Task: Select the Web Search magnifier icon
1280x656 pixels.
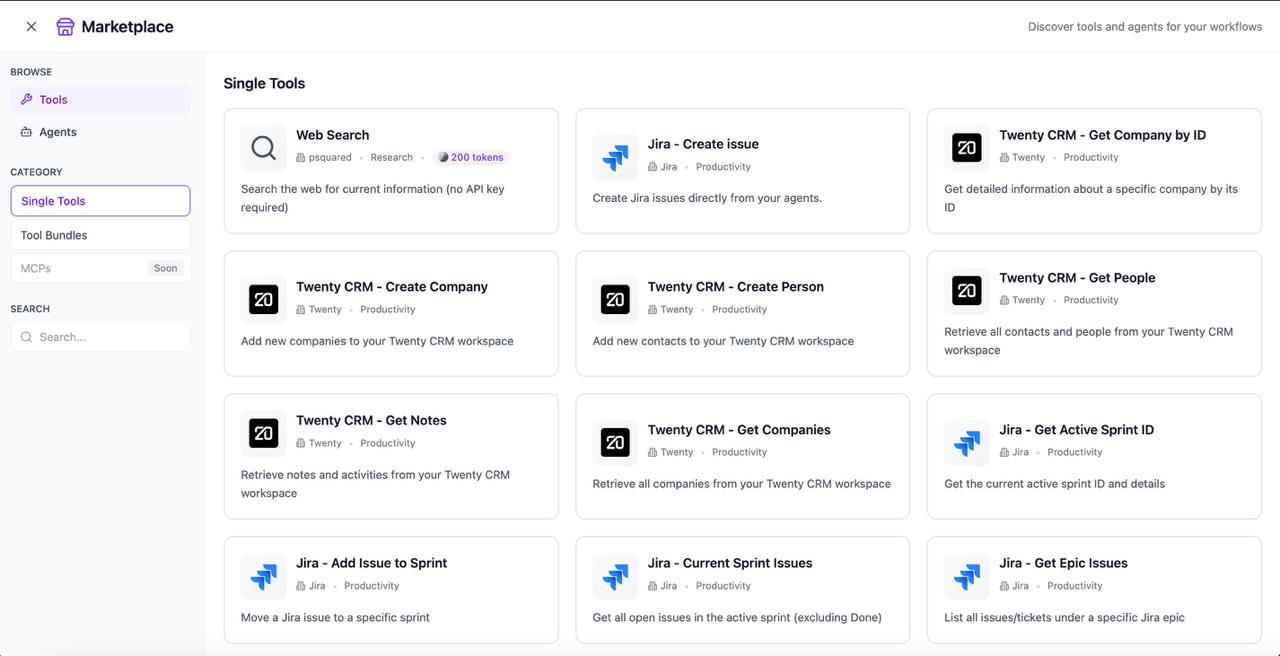Action: [x=263, y=147]
